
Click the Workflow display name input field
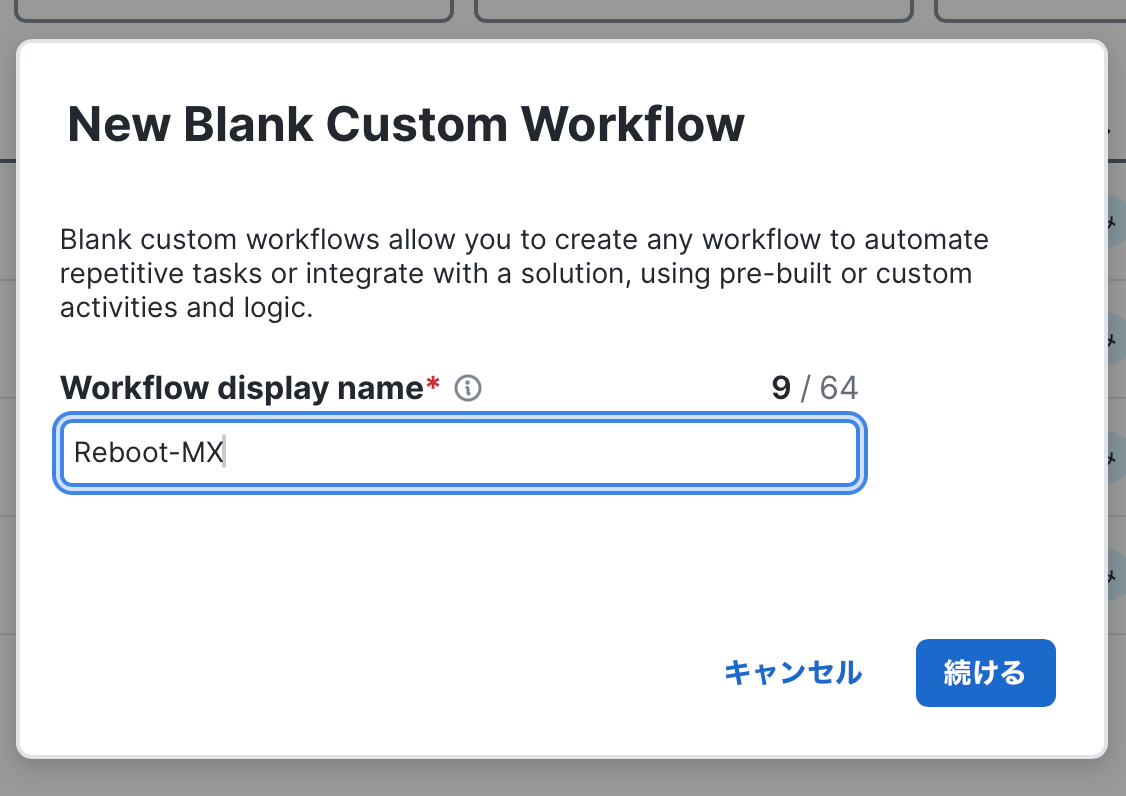pos(460,453)
